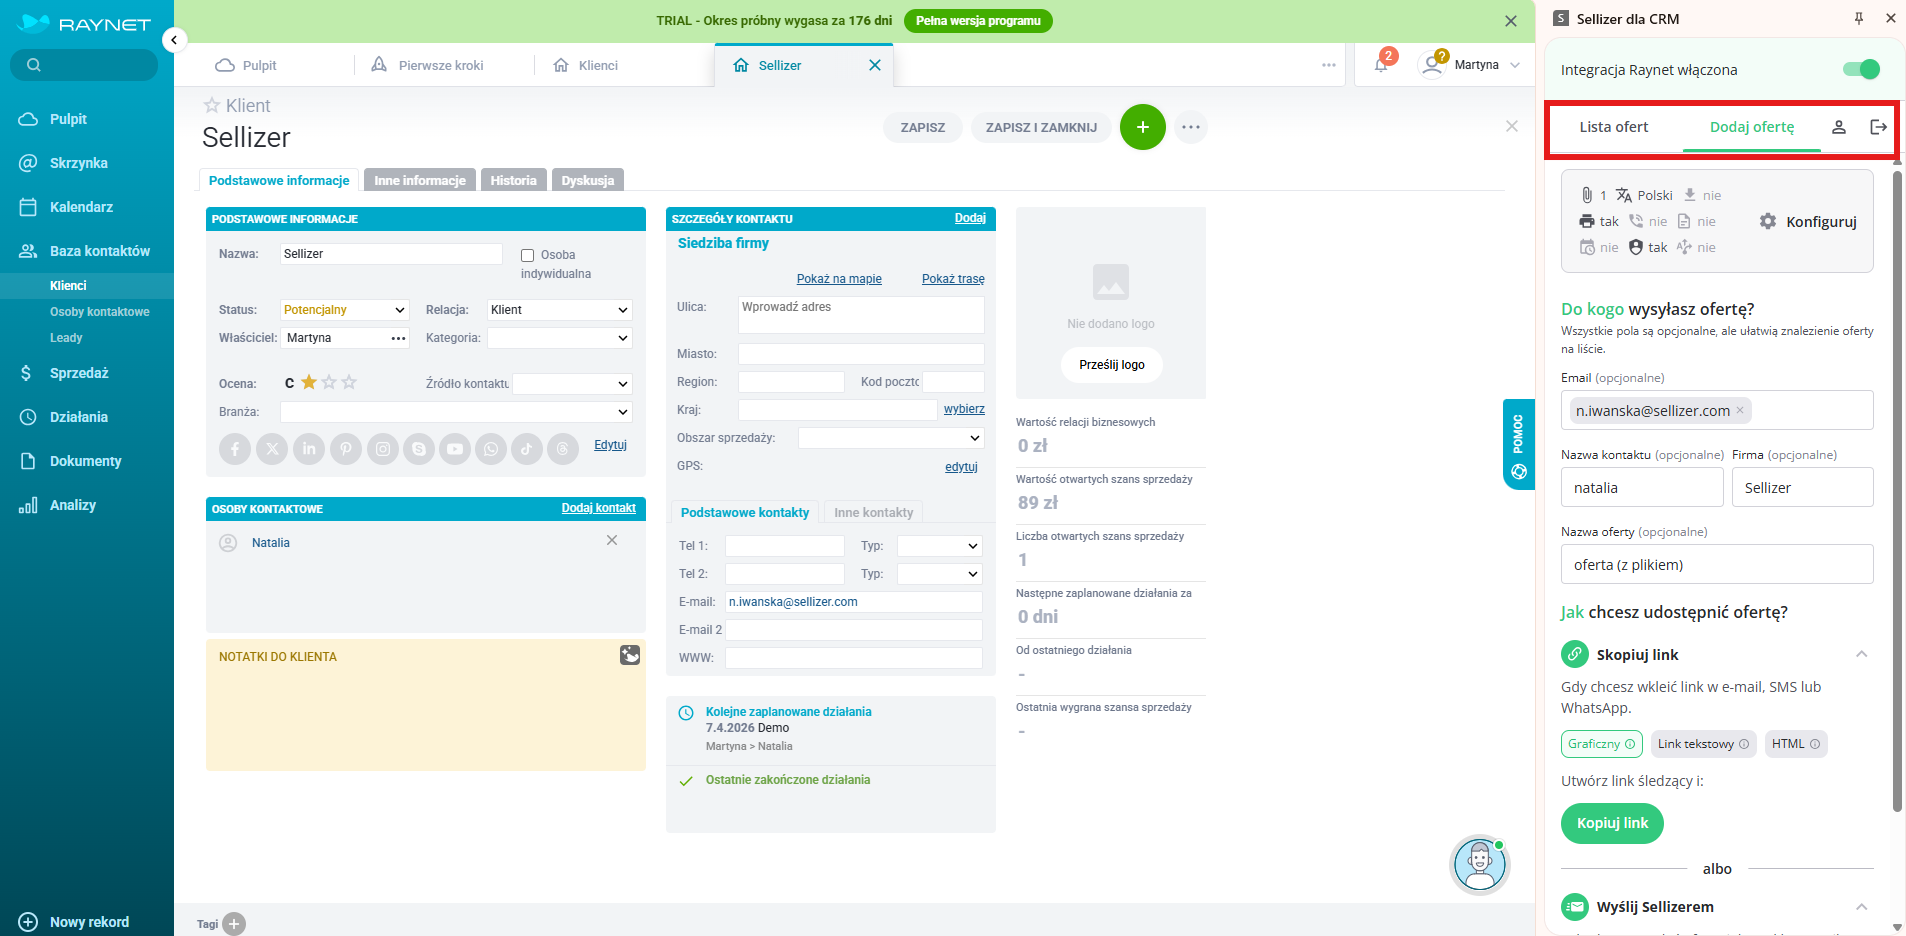The width and height of the screenshot is (1906, 936).
Task: Select the Graficzny link type option
Action: coord(1600,744)
